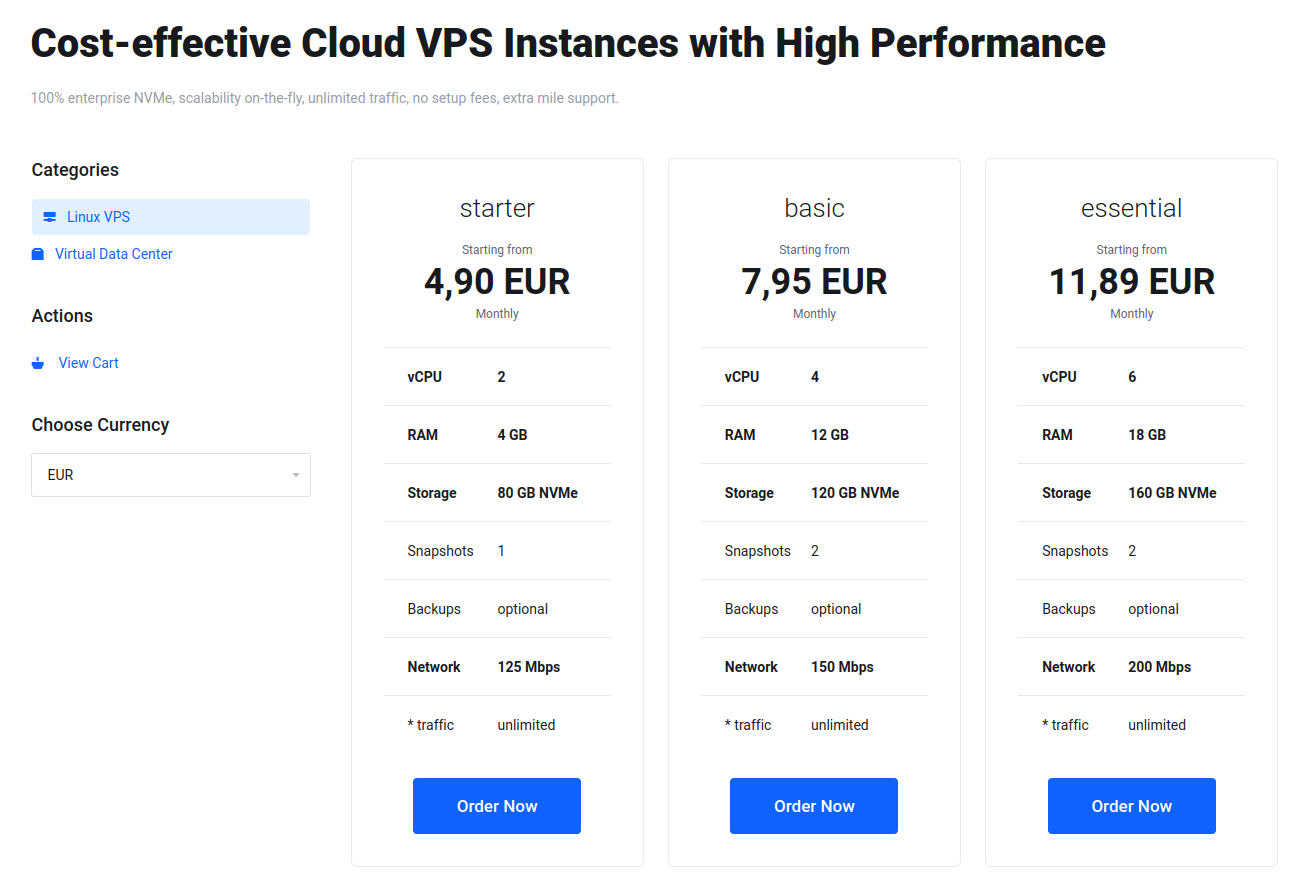Click Order Now for the essential plan

(x=1131, y=805)
